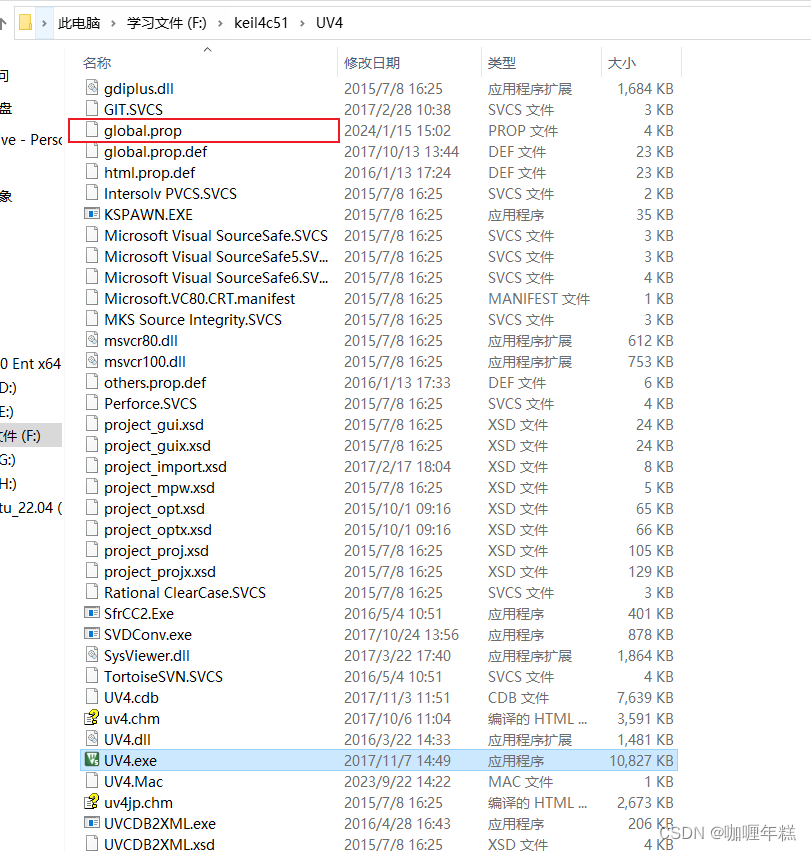811x851 pixels.
Task: Click the folder icon in address bar
Action: 26,22
